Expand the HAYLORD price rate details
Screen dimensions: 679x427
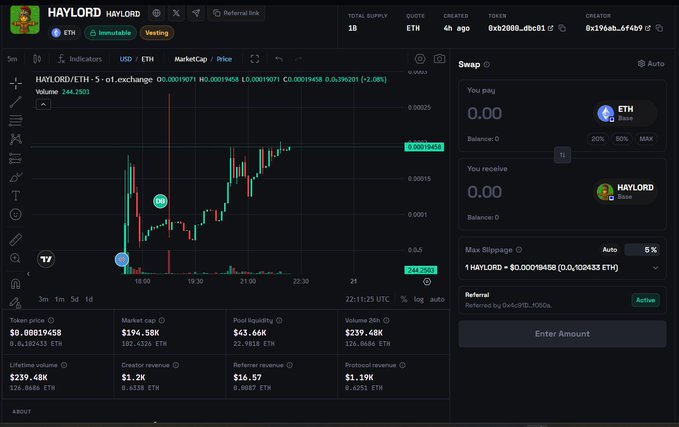(656, 268)
